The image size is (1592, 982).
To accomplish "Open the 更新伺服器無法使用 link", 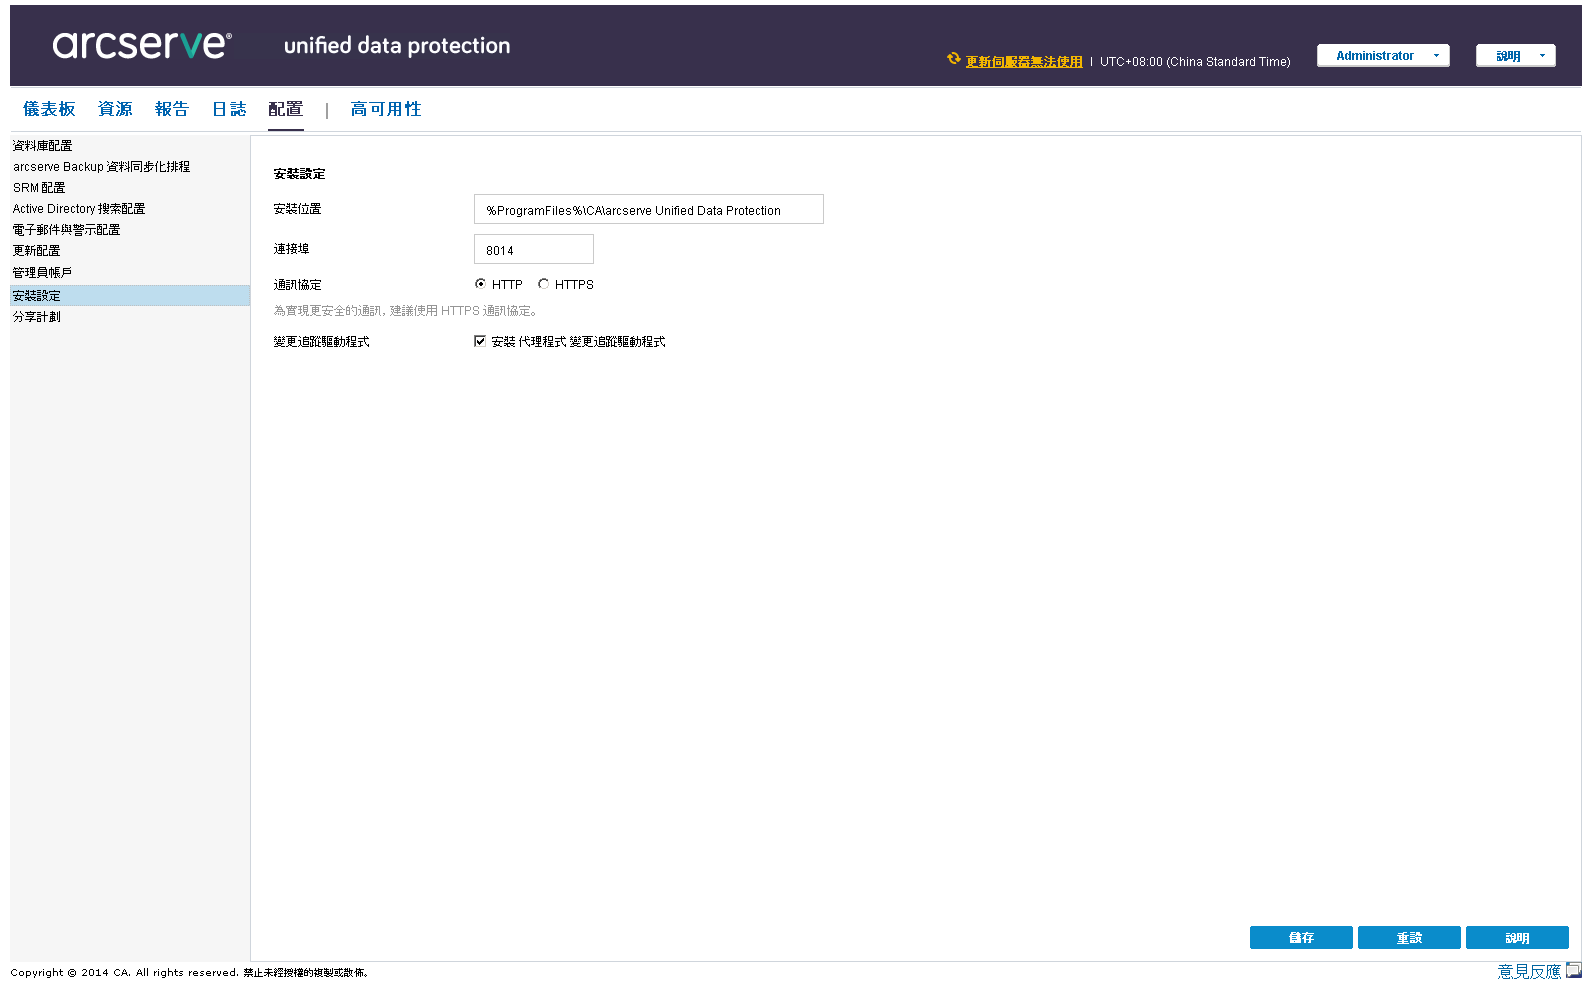I will coord(1024,62).
